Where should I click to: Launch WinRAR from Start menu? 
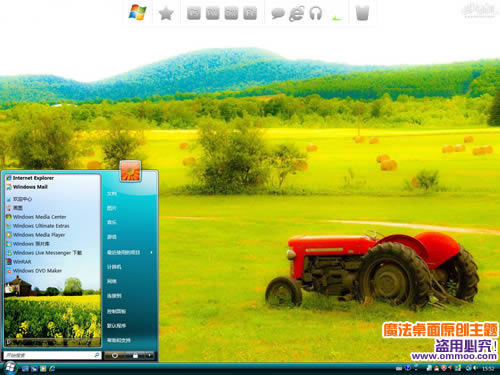[x=19, y=262]
